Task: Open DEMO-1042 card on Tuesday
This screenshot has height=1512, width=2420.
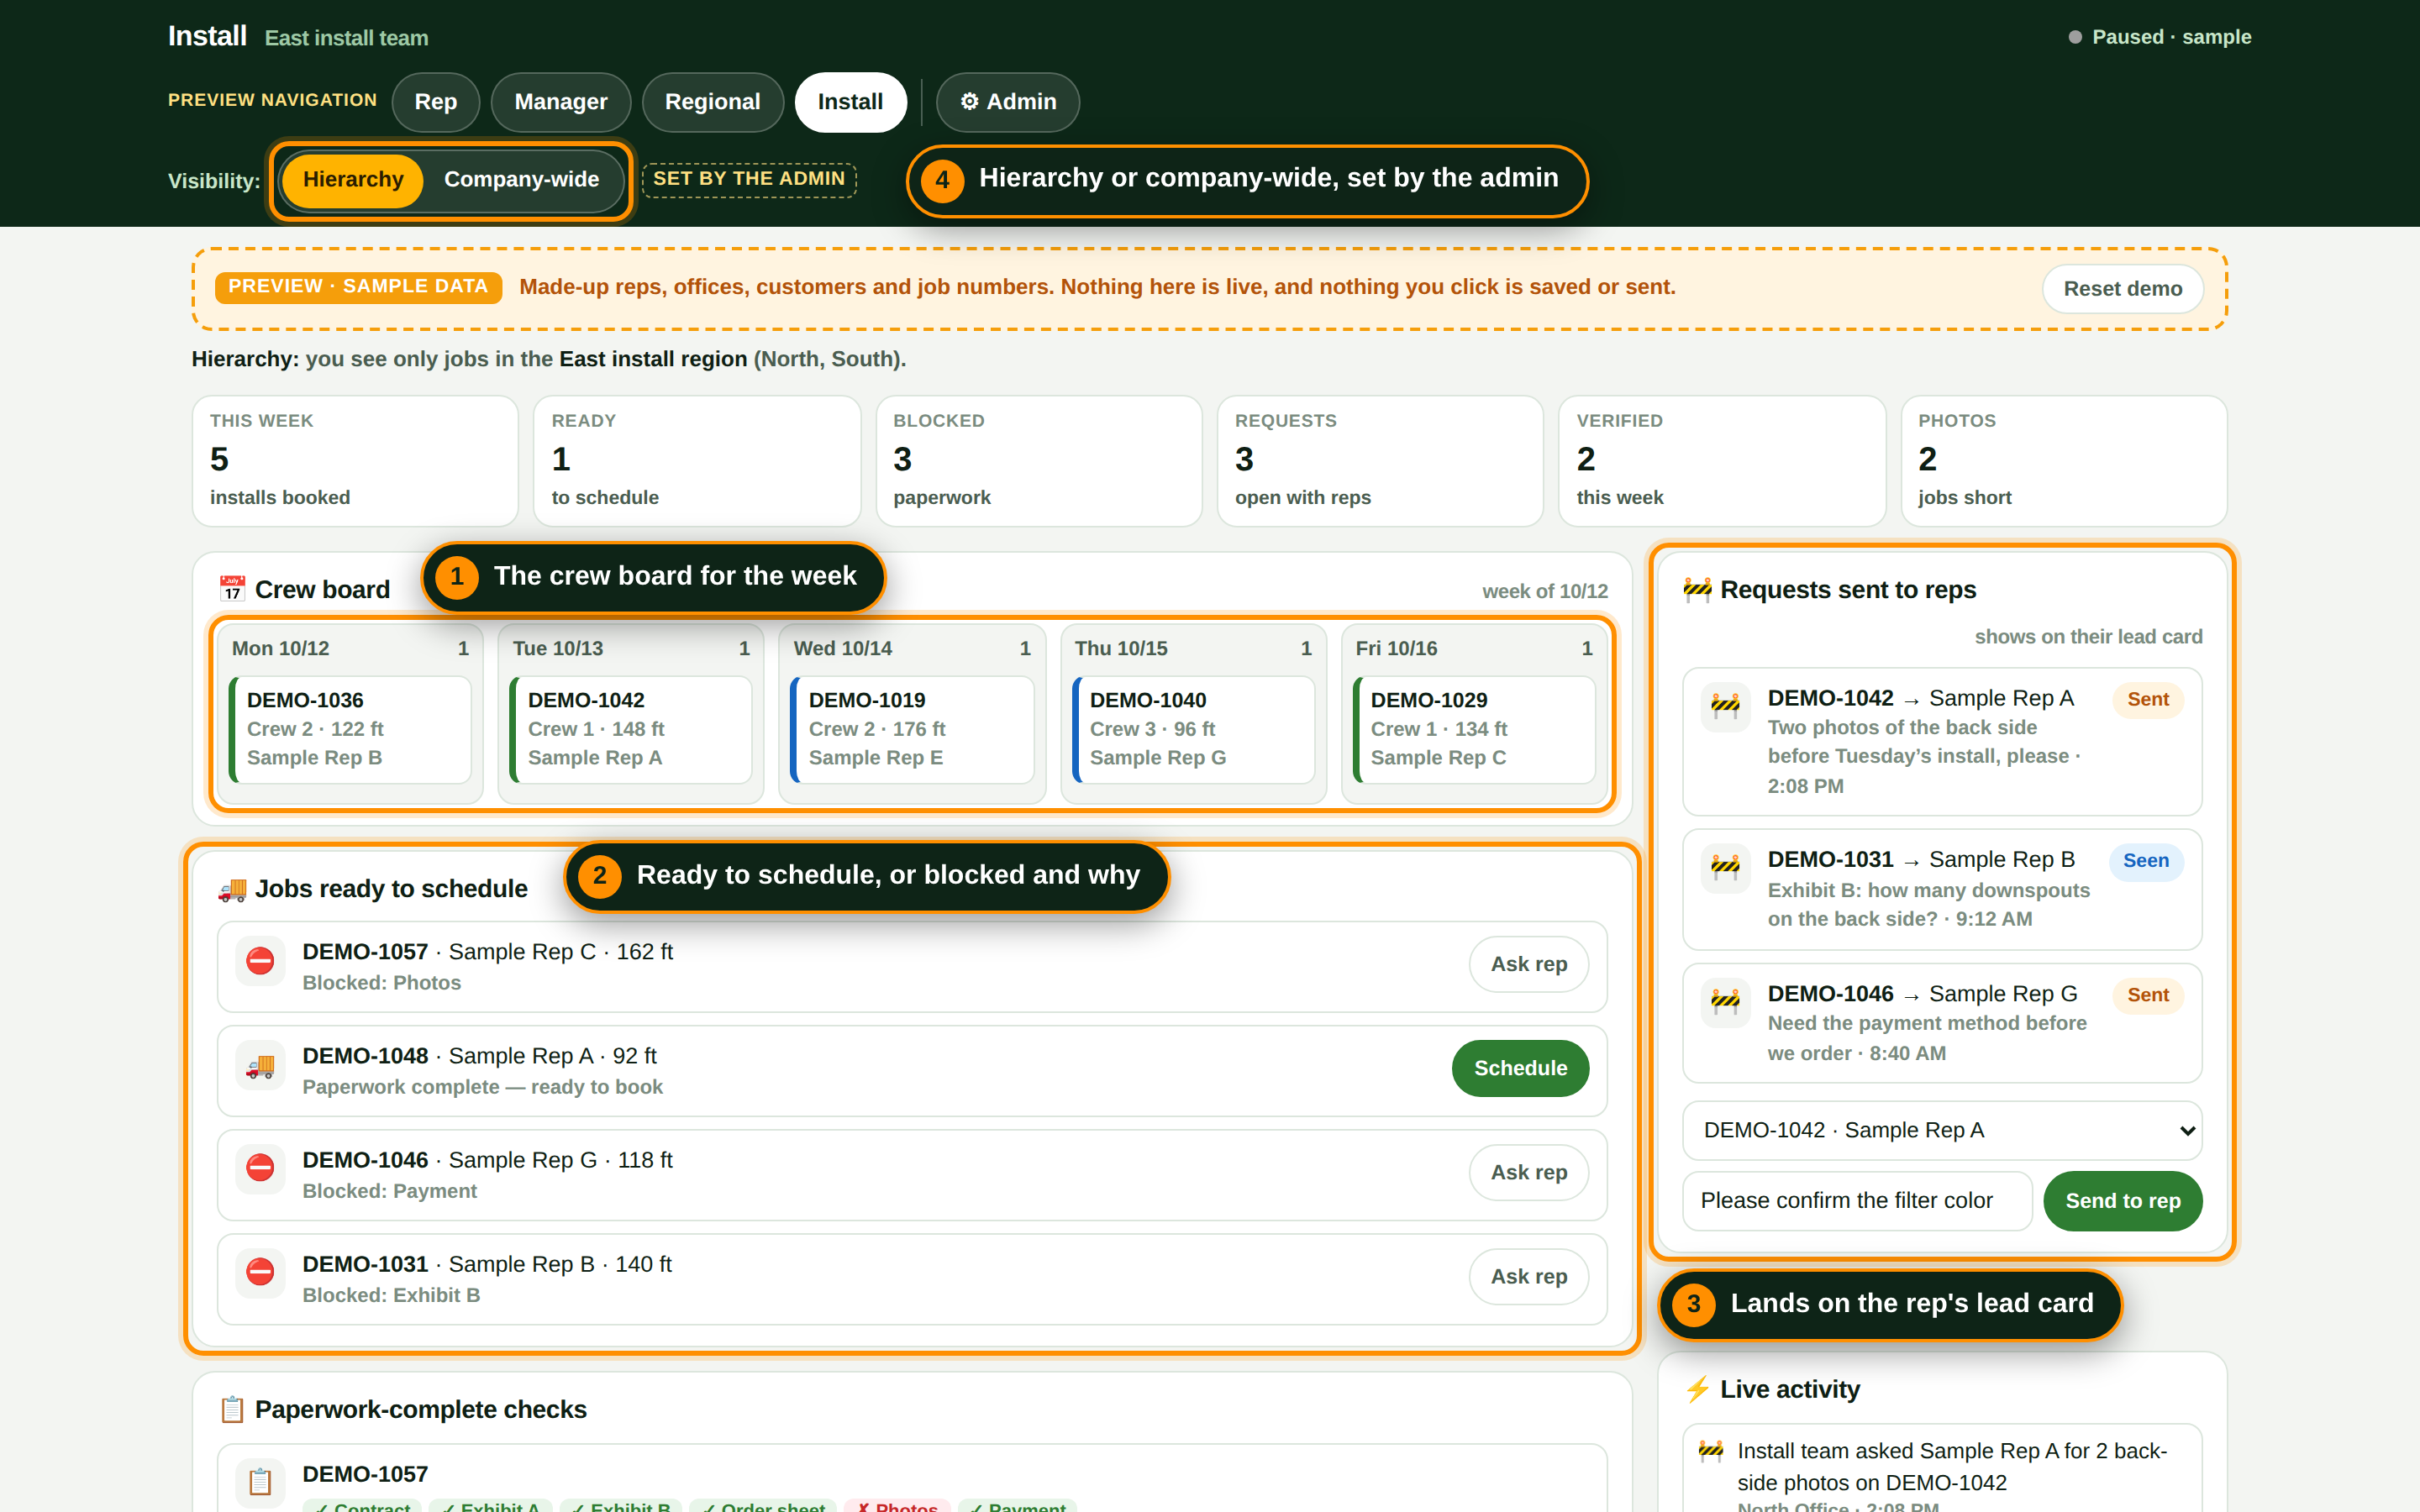Action: pyautogui.click(x=631, y=729)
